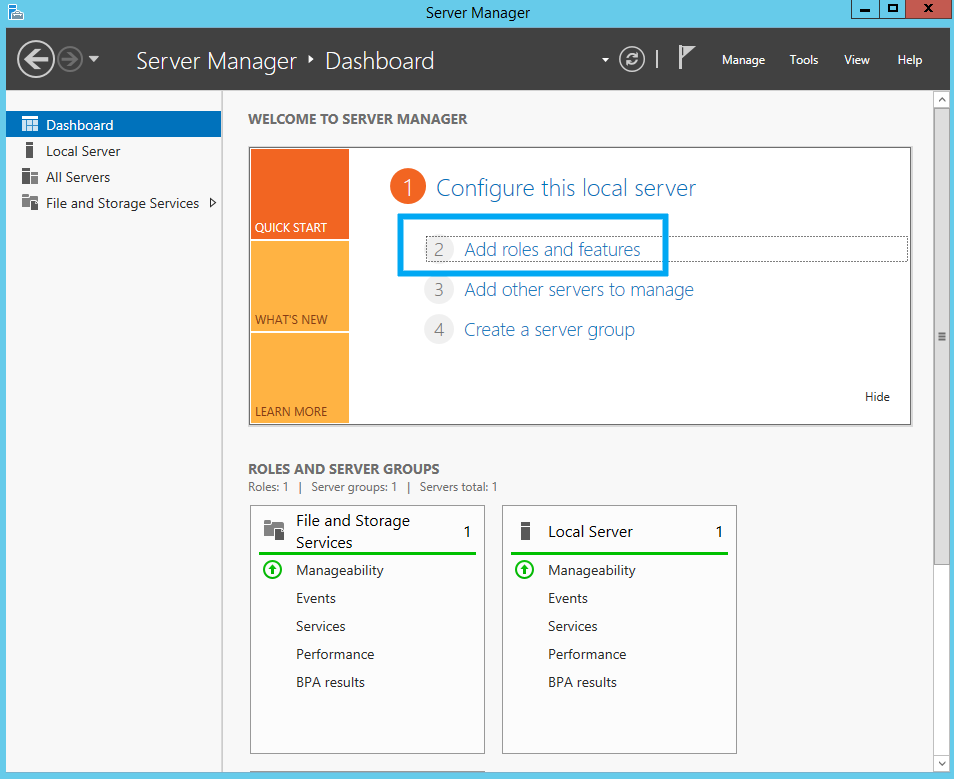Click the Server Manager icon in title bar
The image size is (954, 779).
click(x=16, y=12)
